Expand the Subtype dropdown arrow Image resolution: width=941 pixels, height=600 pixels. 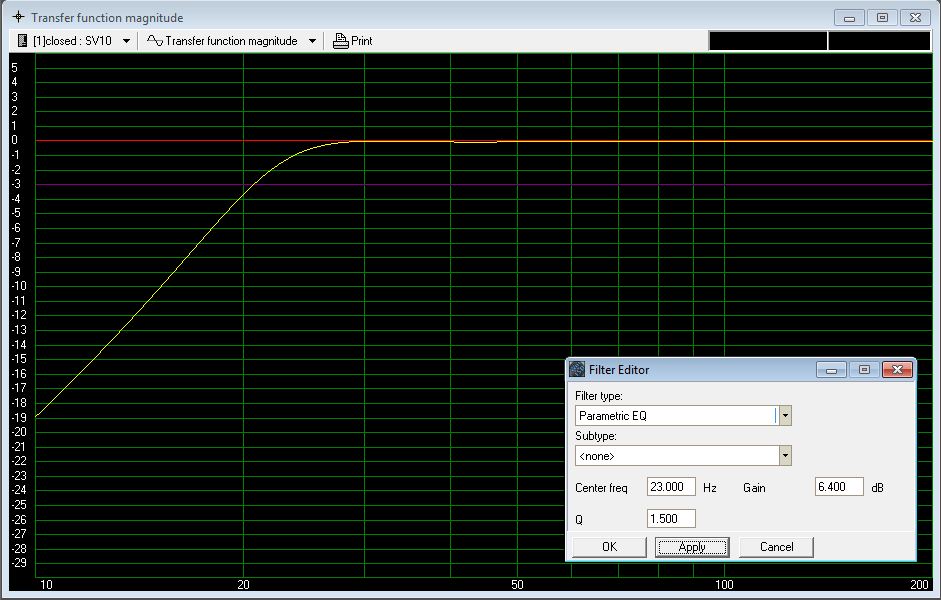point(785,455)
